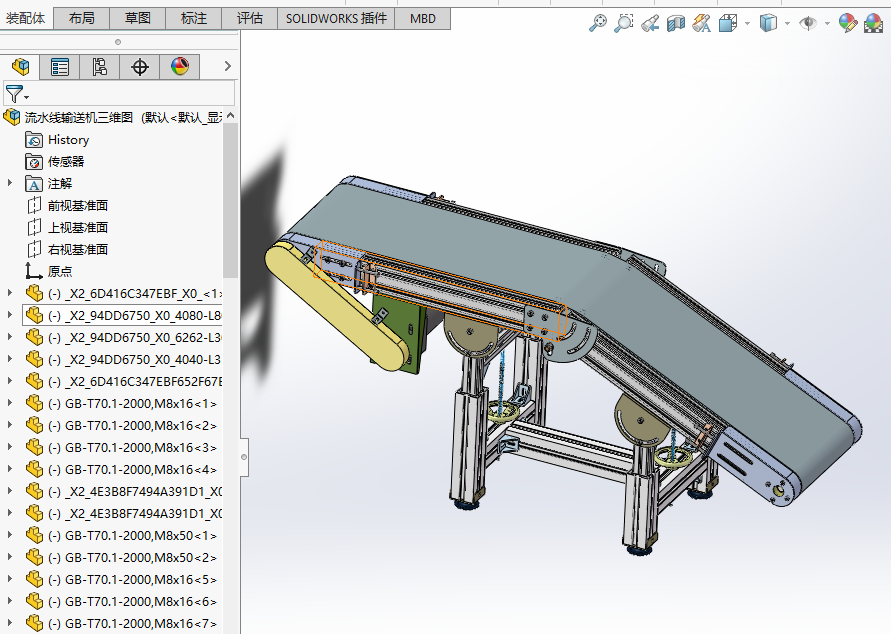
Task: Click the Zoom to Fit icon
Action: [598, 23]
